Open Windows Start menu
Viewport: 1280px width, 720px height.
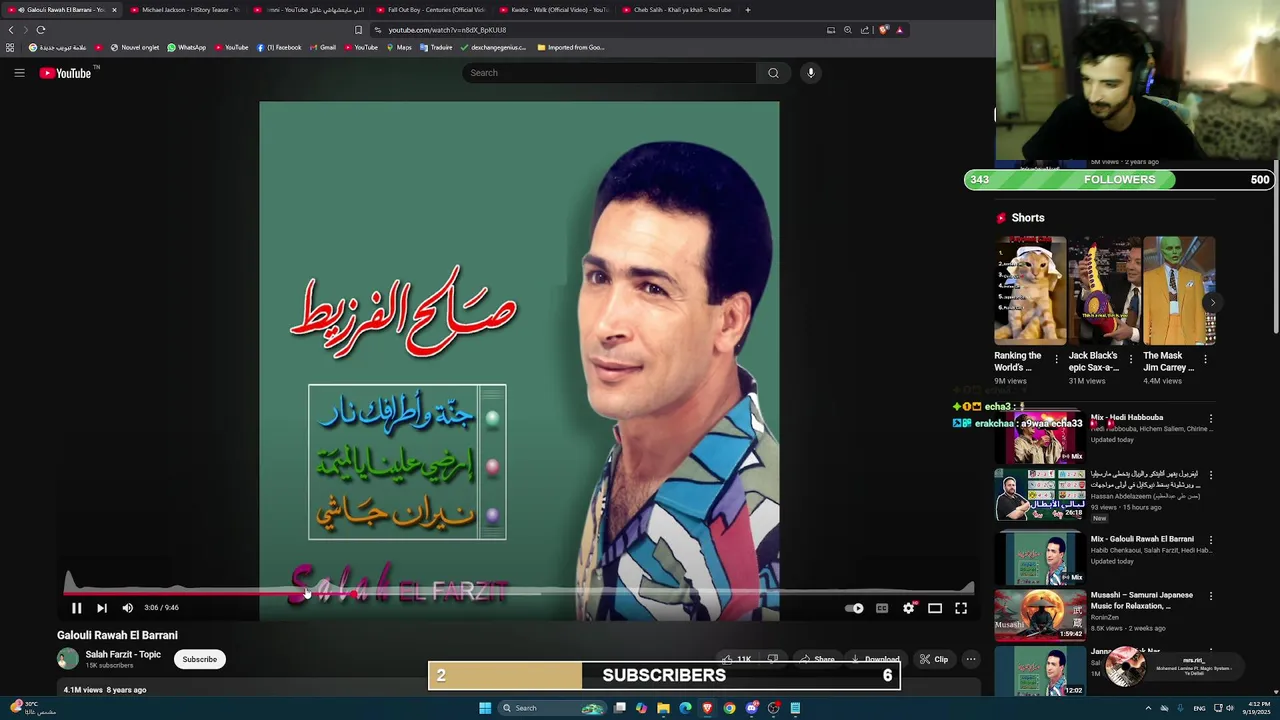(x=485, y=708)
